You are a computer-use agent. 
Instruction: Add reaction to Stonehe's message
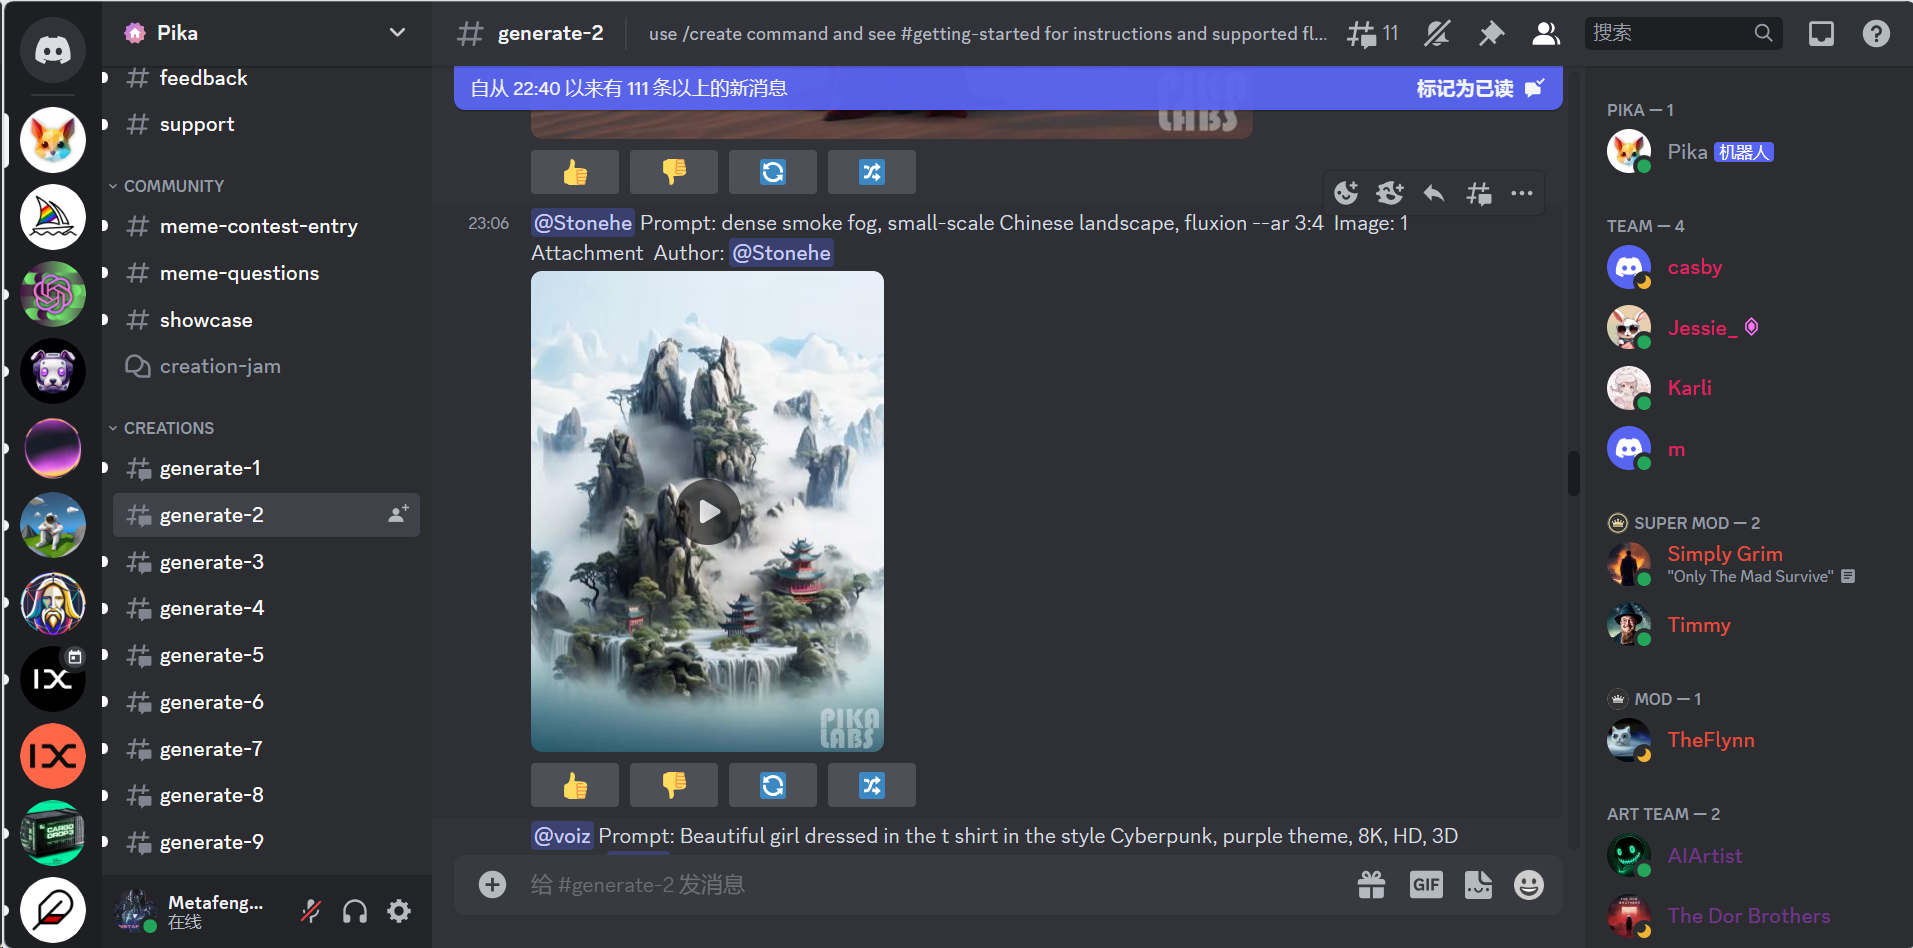1346,193
